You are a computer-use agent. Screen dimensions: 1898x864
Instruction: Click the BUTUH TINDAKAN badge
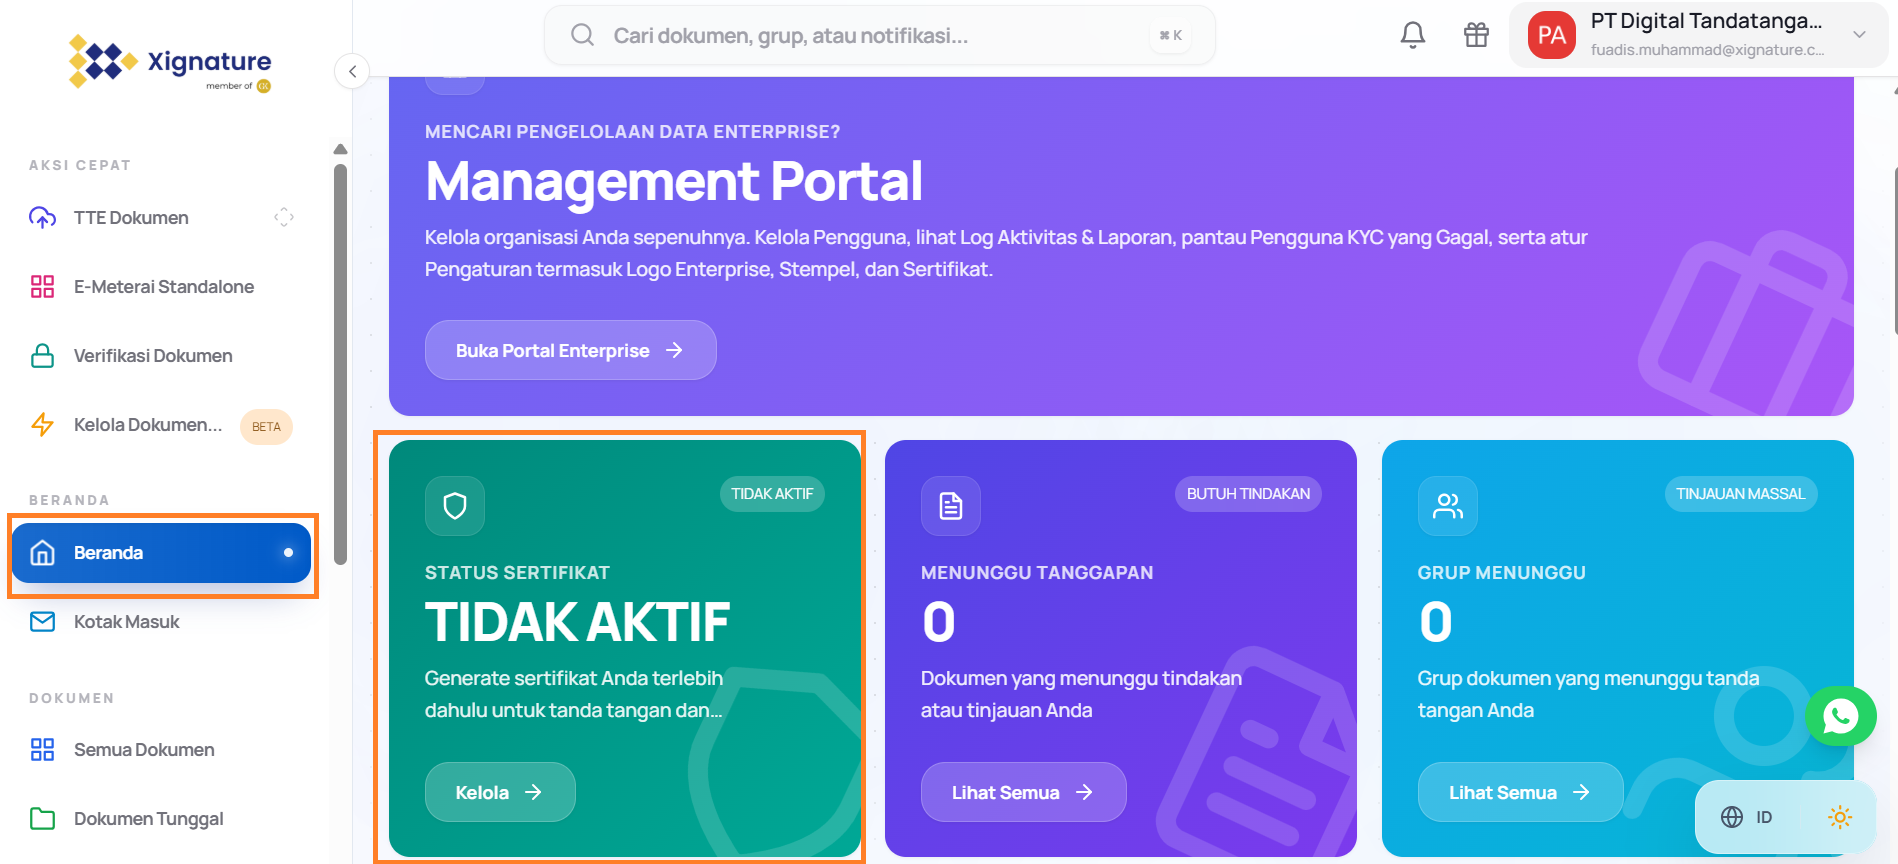coord(1248,494)
